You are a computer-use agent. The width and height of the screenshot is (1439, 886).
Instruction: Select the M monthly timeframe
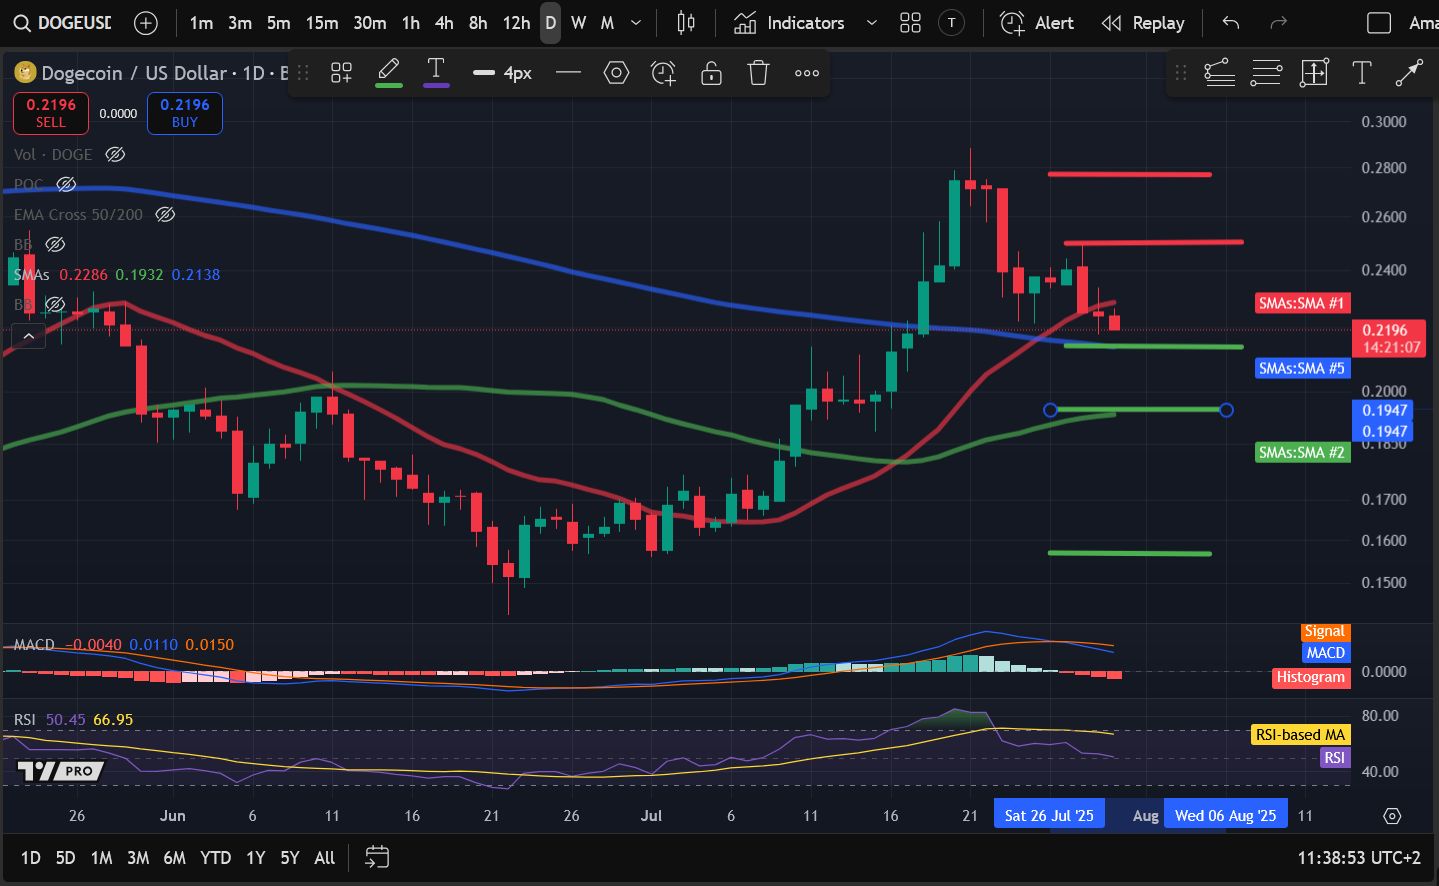coord(607,23)
